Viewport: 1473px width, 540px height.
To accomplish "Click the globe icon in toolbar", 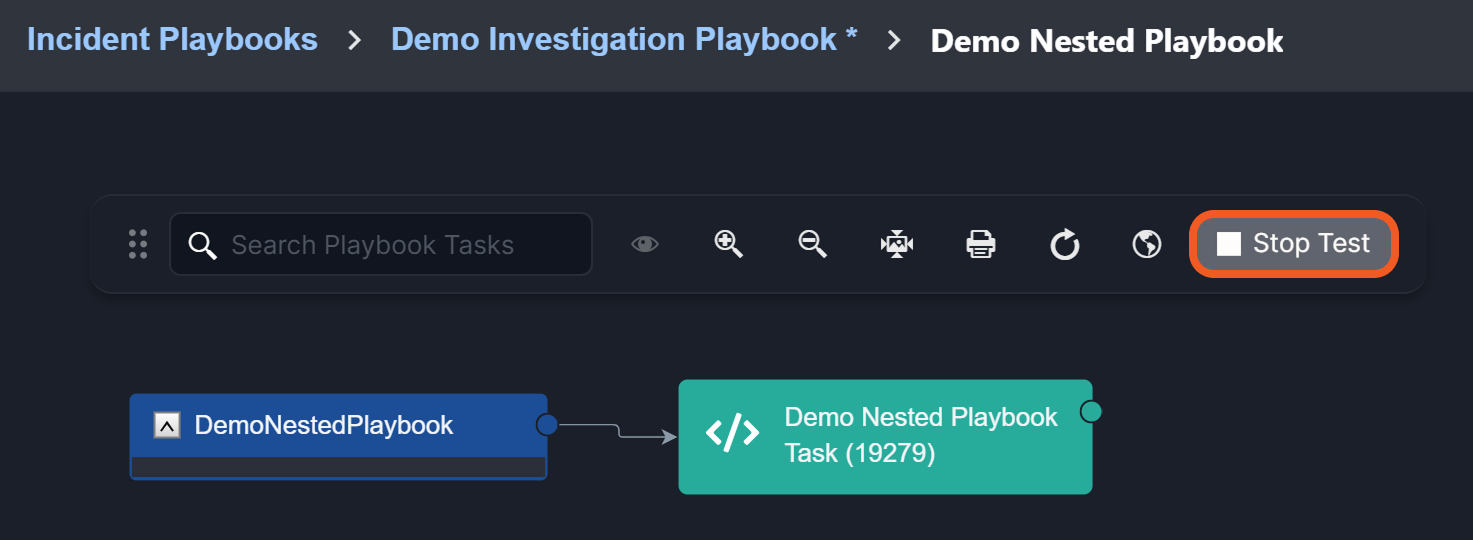I will [x=1147, y=244].
